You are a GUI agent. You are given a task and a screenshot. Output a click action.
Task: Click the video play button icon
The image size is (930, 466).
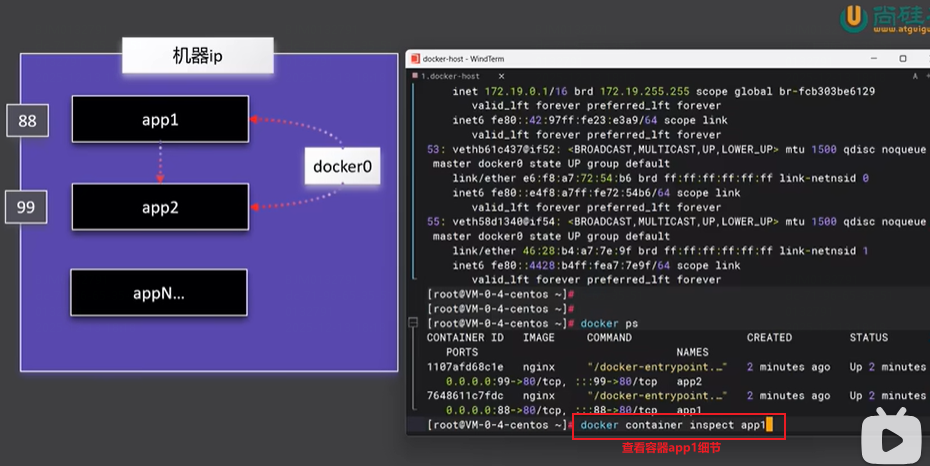tap(892, 439)
